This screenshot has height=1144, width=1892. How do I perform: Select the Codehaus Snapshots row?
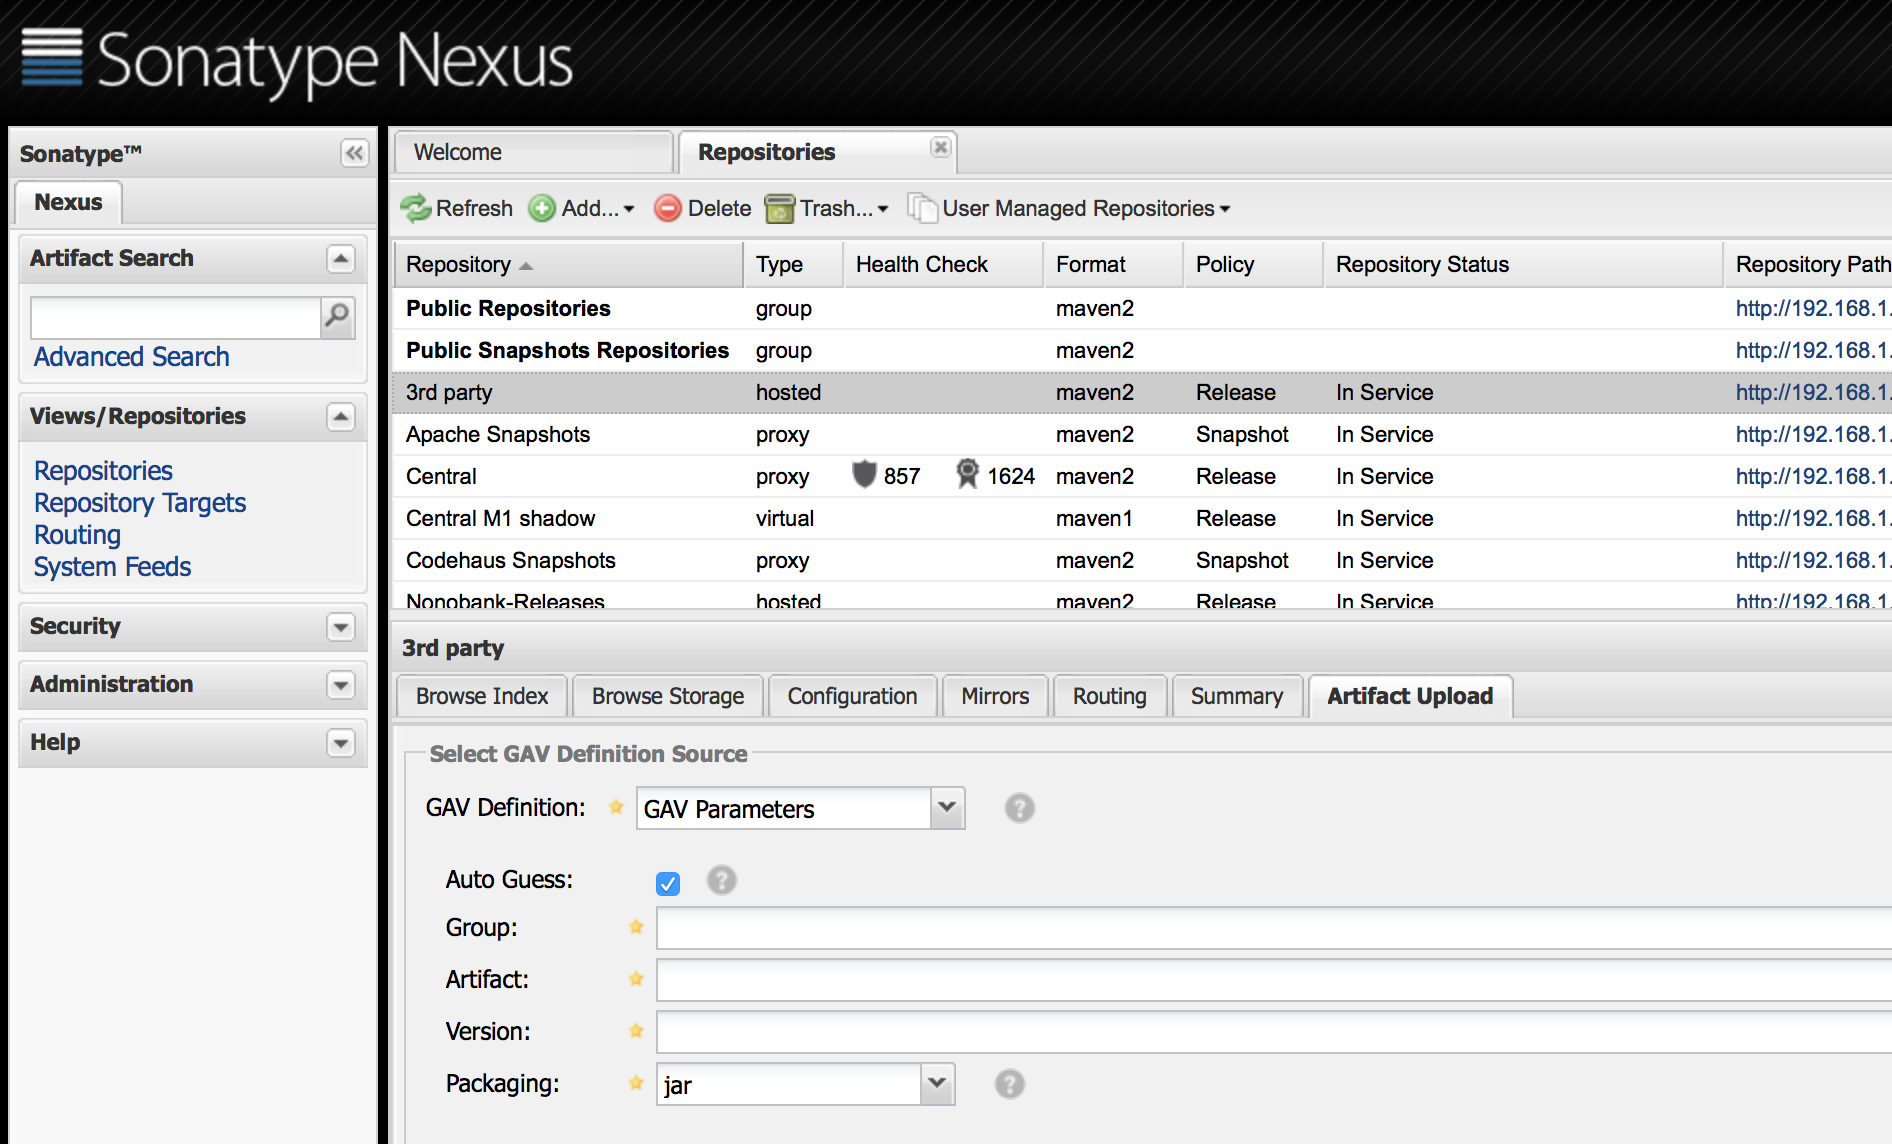point(1141,560)
